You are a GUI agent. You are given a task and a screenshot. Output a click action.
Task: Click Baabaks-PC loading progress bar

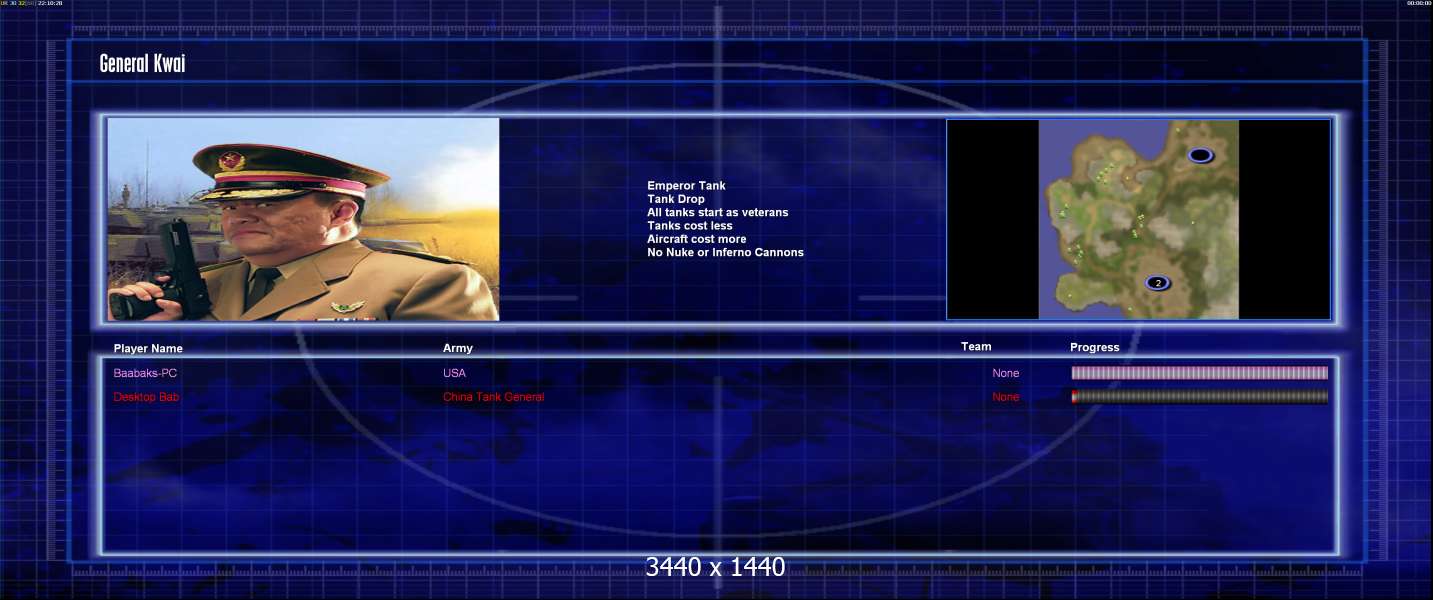click(1200, 373)
